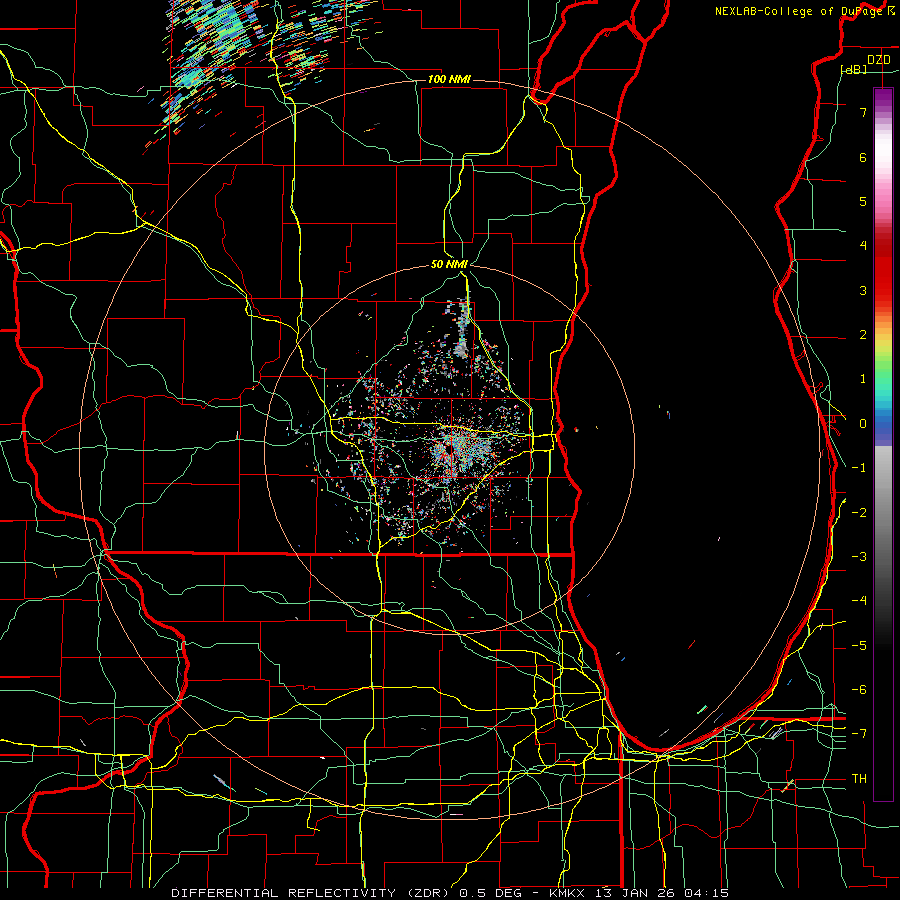Click the solid red band of the color bar

pos(883,267)
